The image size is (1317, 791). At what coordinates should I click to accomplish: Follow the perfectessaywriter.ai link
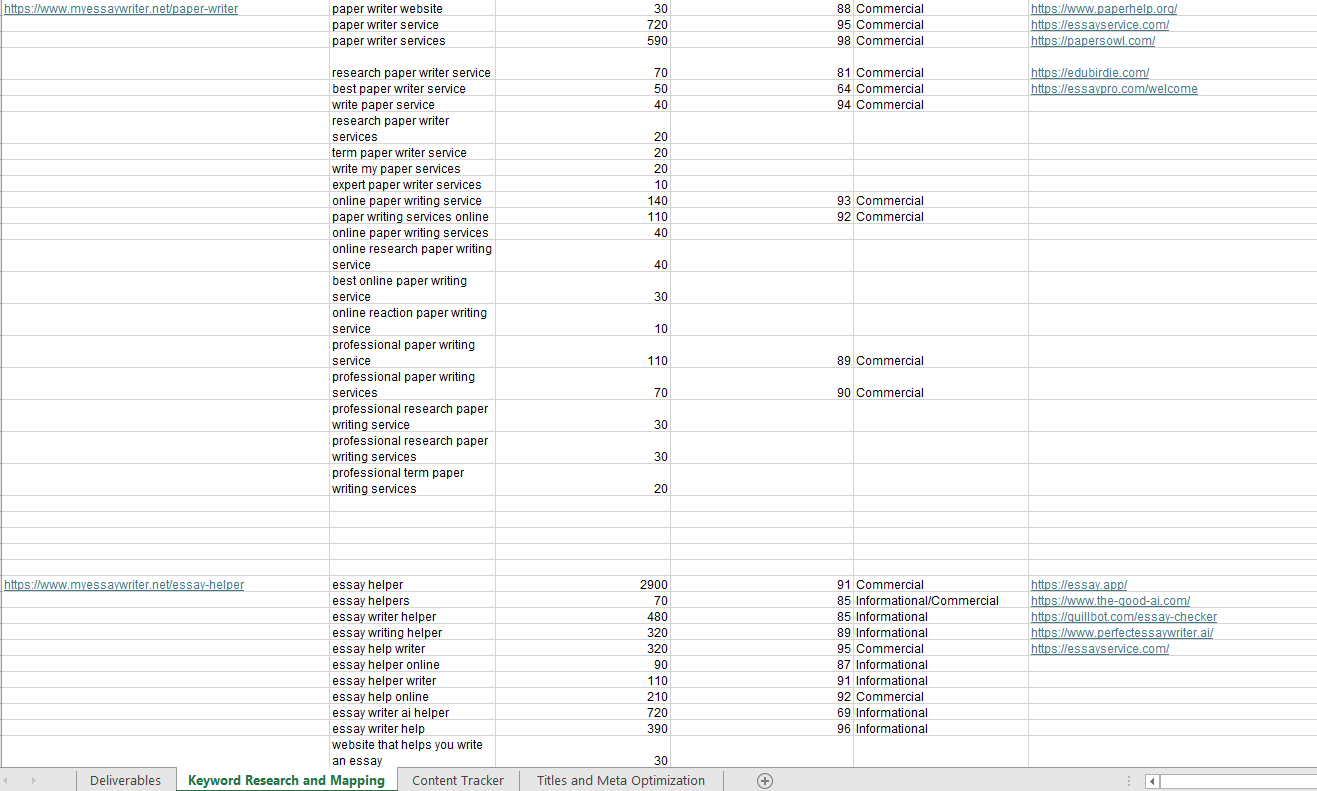tap(1122, 633)
